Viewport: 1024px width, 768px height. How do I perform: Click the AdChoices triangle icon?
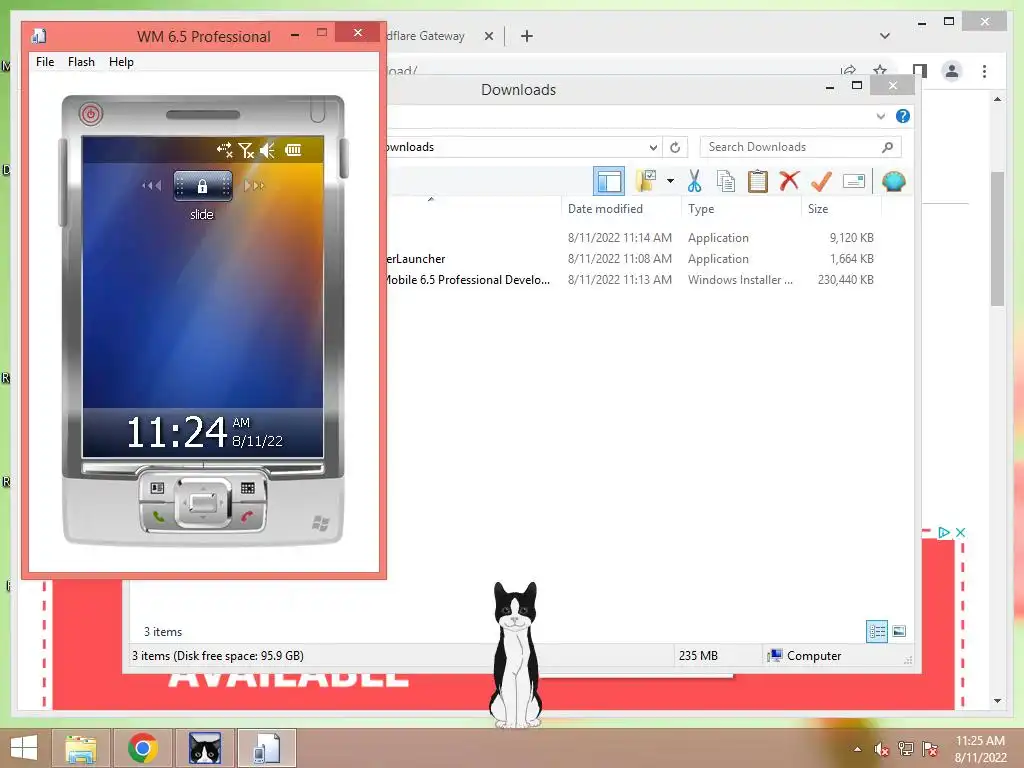[943, 532]
